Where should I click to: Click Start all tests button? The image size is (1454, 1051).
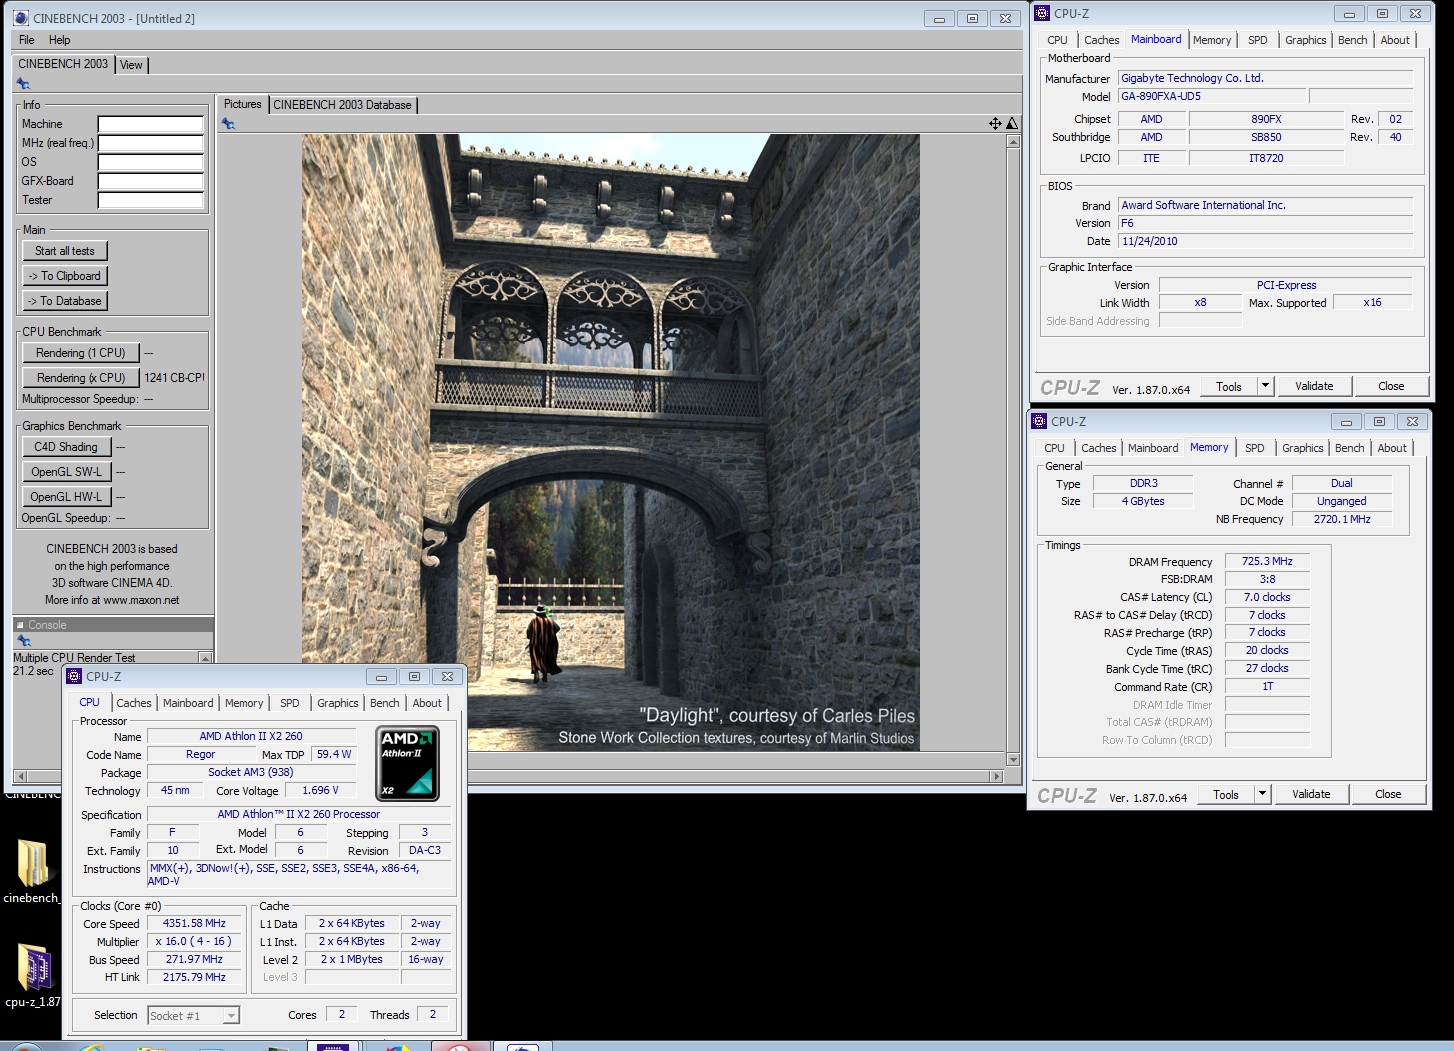[65, 251]
